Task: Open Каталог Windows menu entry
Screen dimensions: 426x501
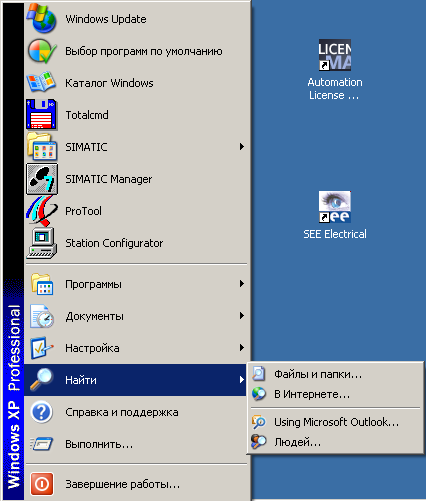Action: tap(136, 83)
